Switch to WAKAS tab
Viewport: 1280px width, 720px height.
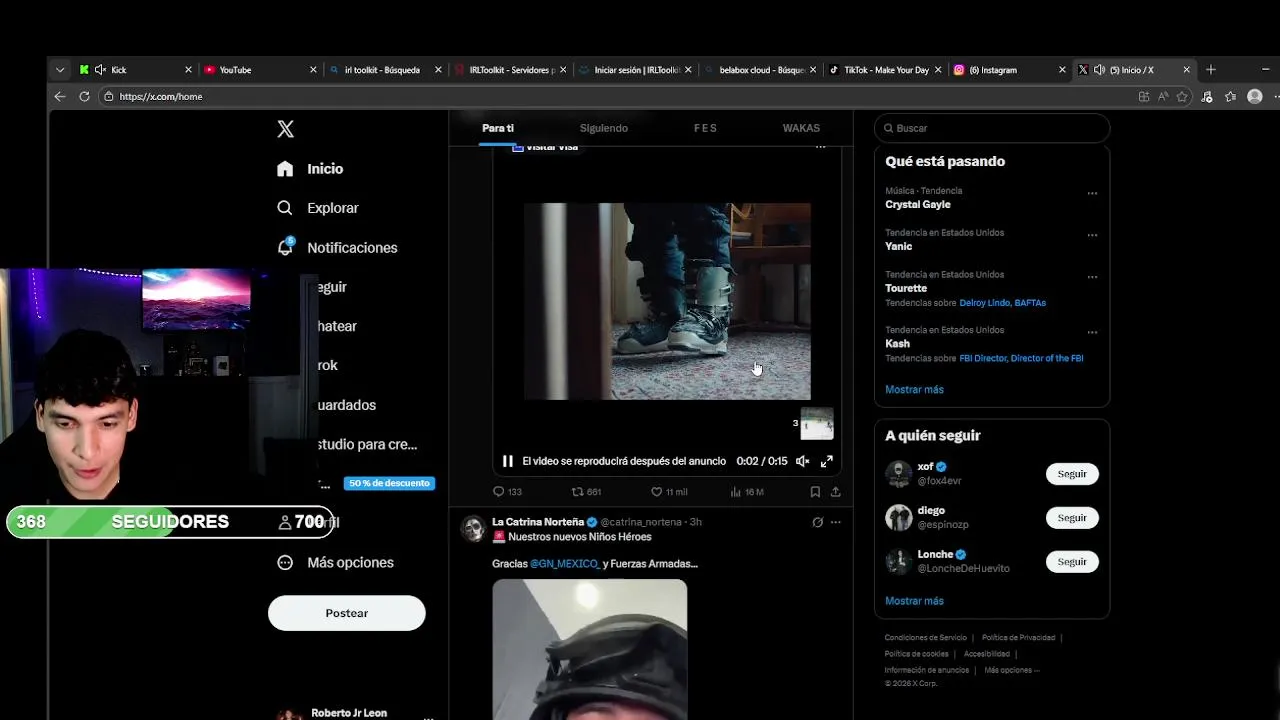pyautogui.click(x=801, y=128)
